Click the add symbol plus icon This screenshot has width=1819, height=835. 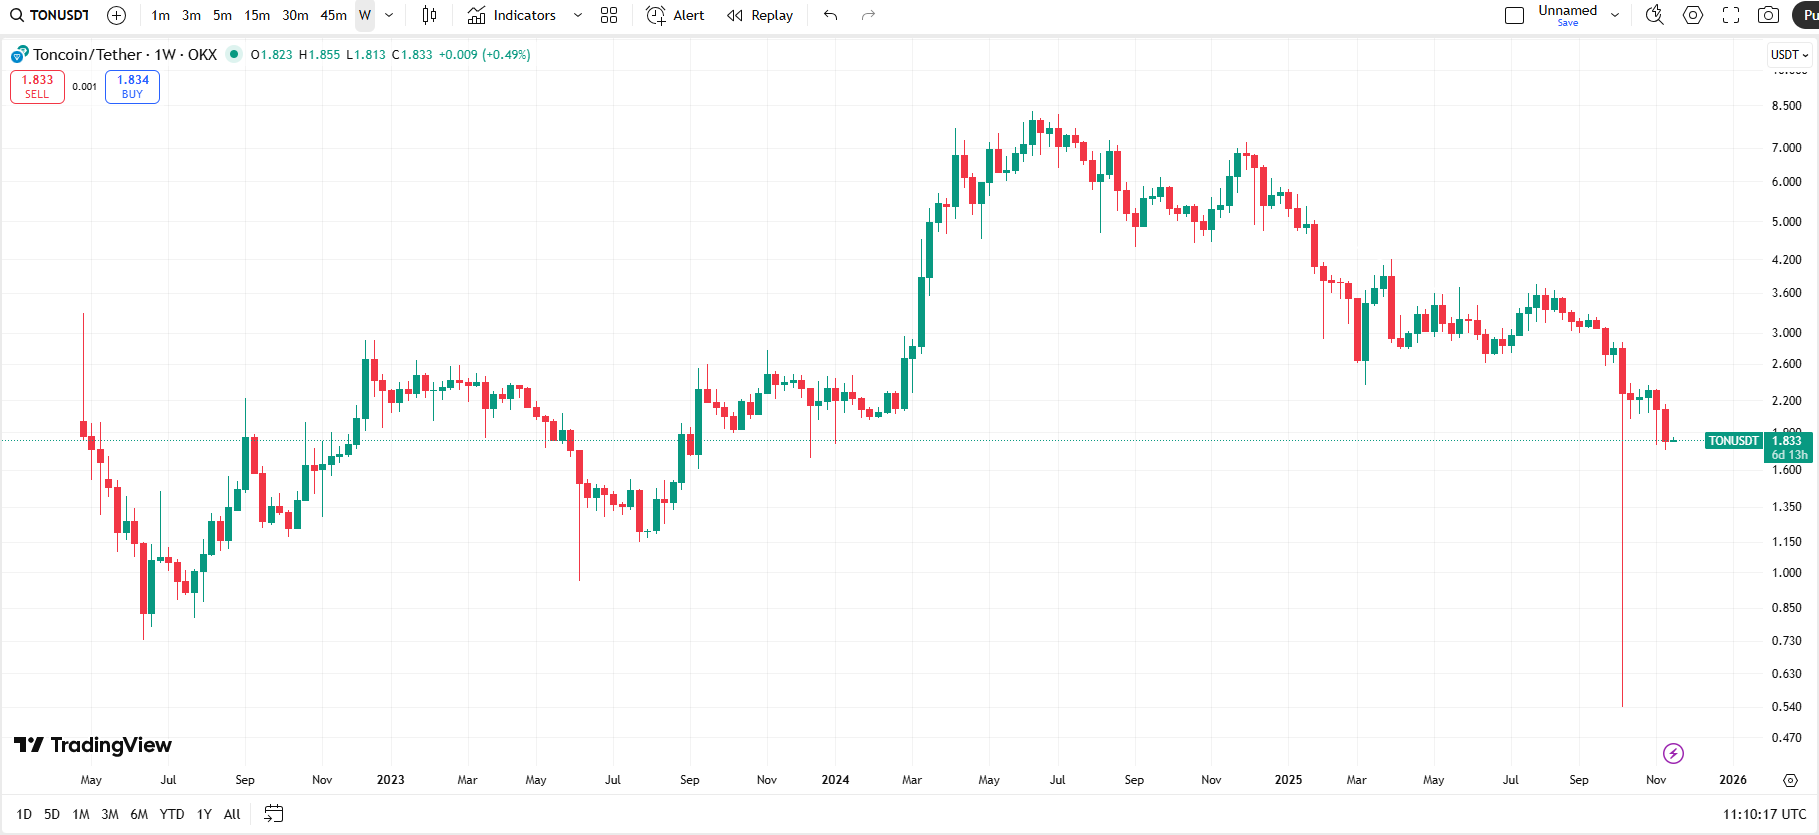click(116, 15)
